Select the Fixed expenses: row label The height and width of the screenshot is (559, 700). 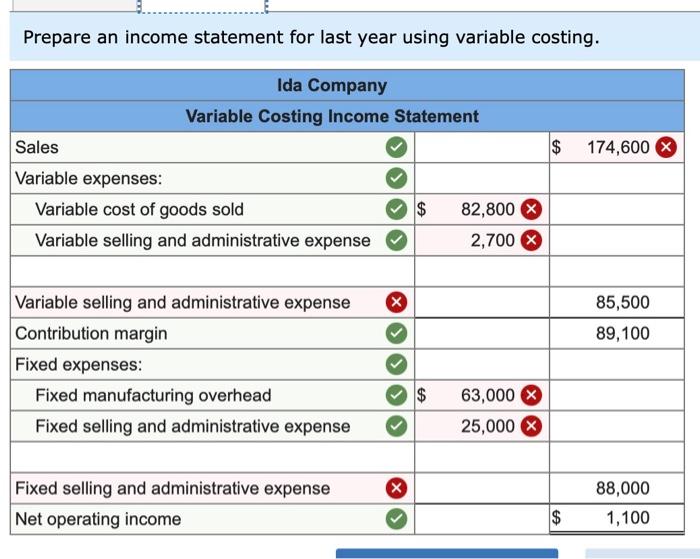[79, 364]
